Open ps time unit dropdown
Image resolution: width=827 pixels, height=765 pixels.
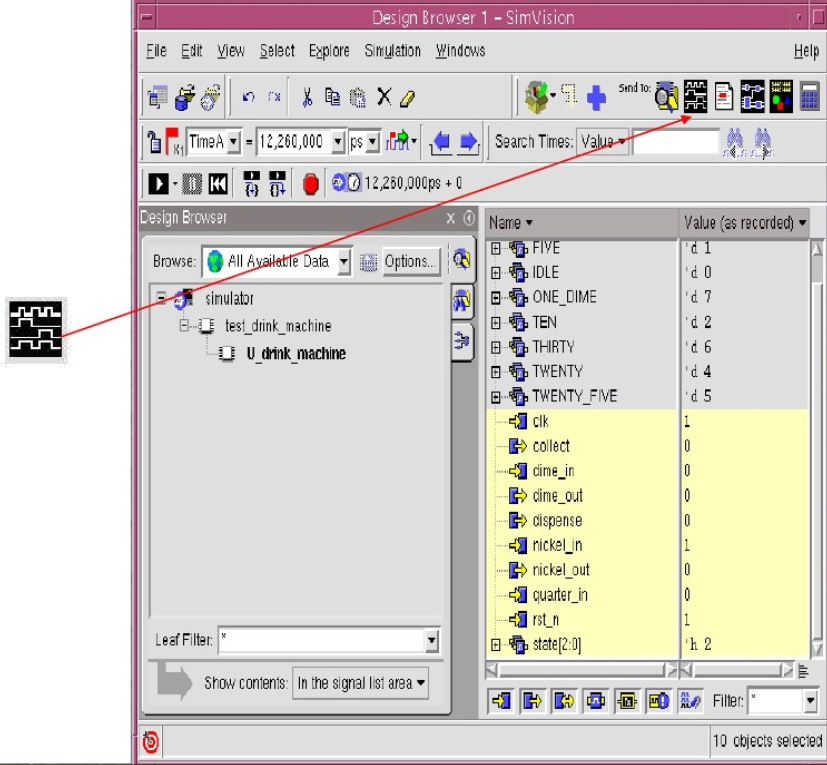[373, 142]
